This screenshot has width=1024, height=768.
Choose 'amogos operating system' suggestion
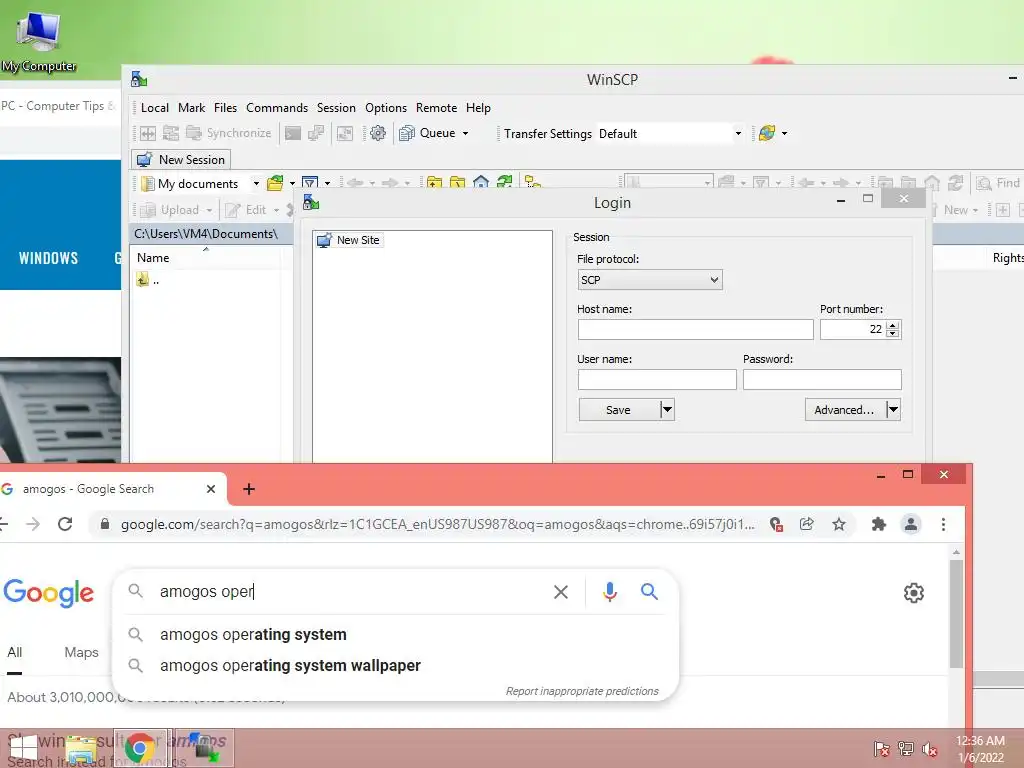pos(396,635)
